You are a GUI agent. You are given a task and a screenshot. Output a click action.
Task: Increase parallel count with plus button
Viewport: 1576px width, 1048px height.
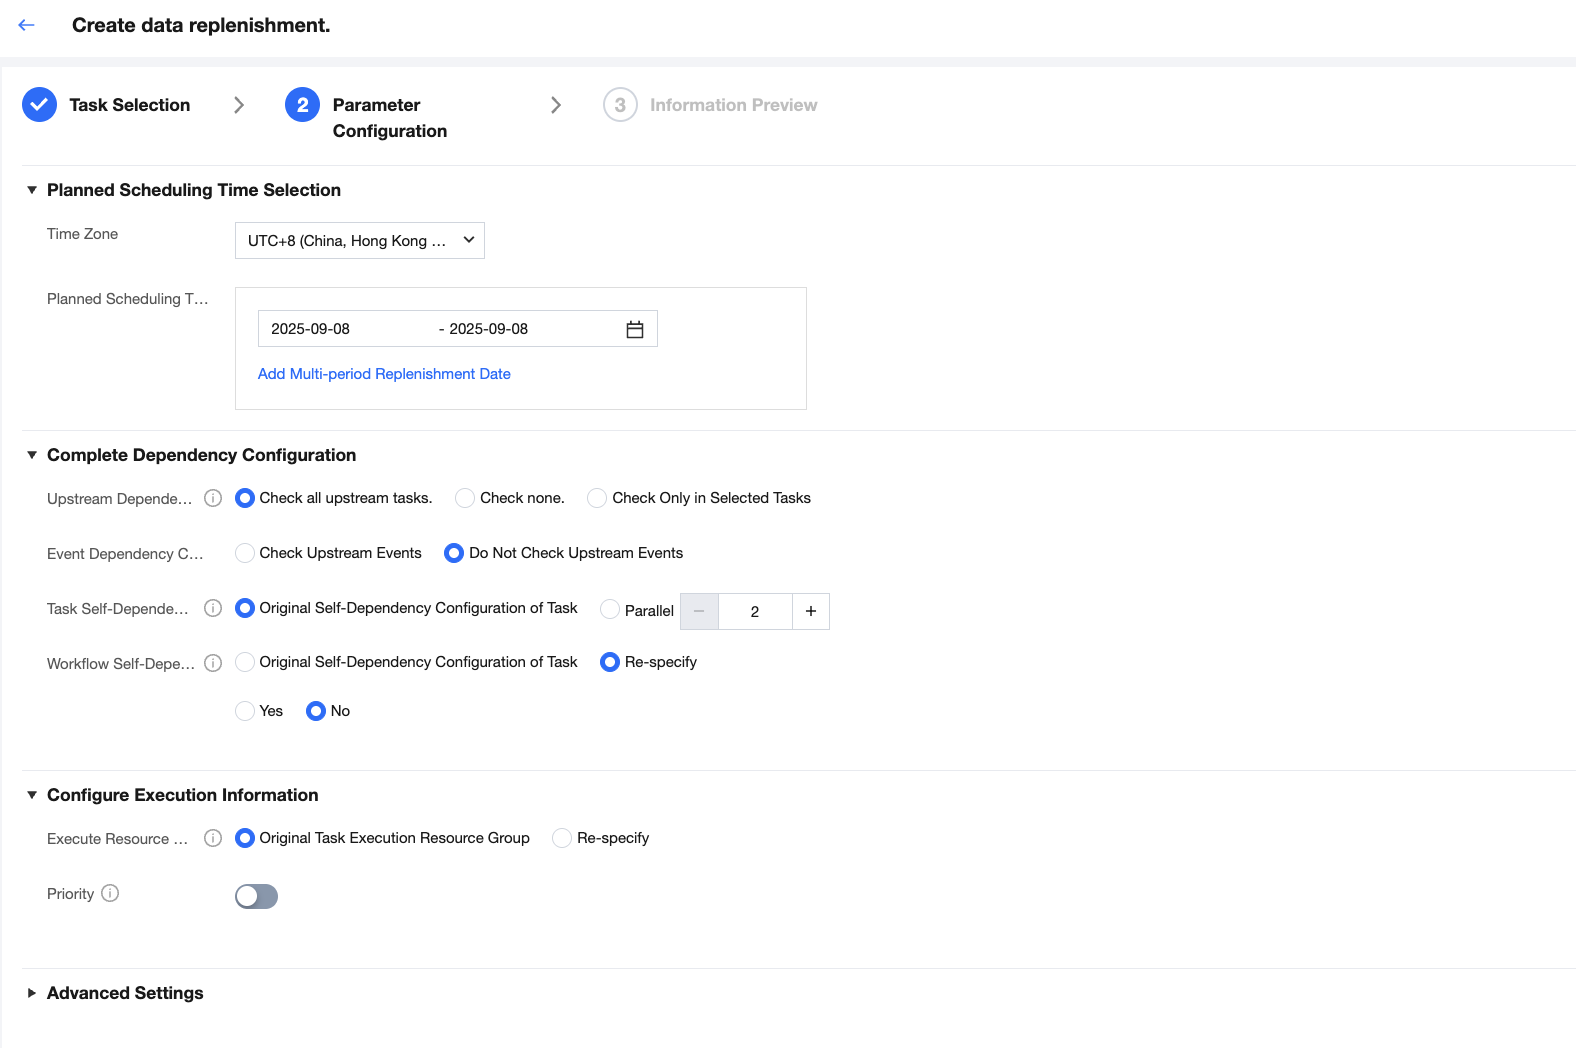click(810, 611)
